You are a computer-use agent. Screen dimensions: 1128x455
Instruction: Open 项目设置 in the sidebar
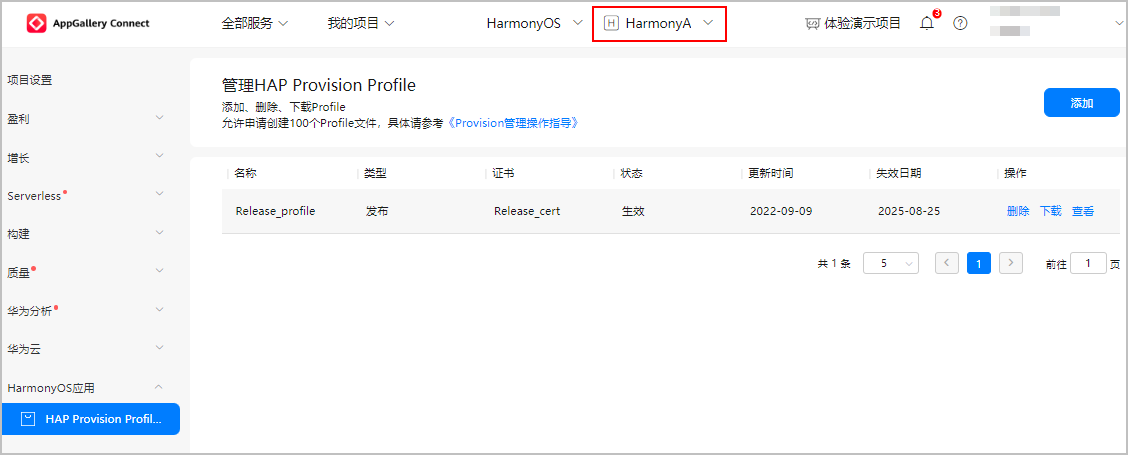(29, 80)
